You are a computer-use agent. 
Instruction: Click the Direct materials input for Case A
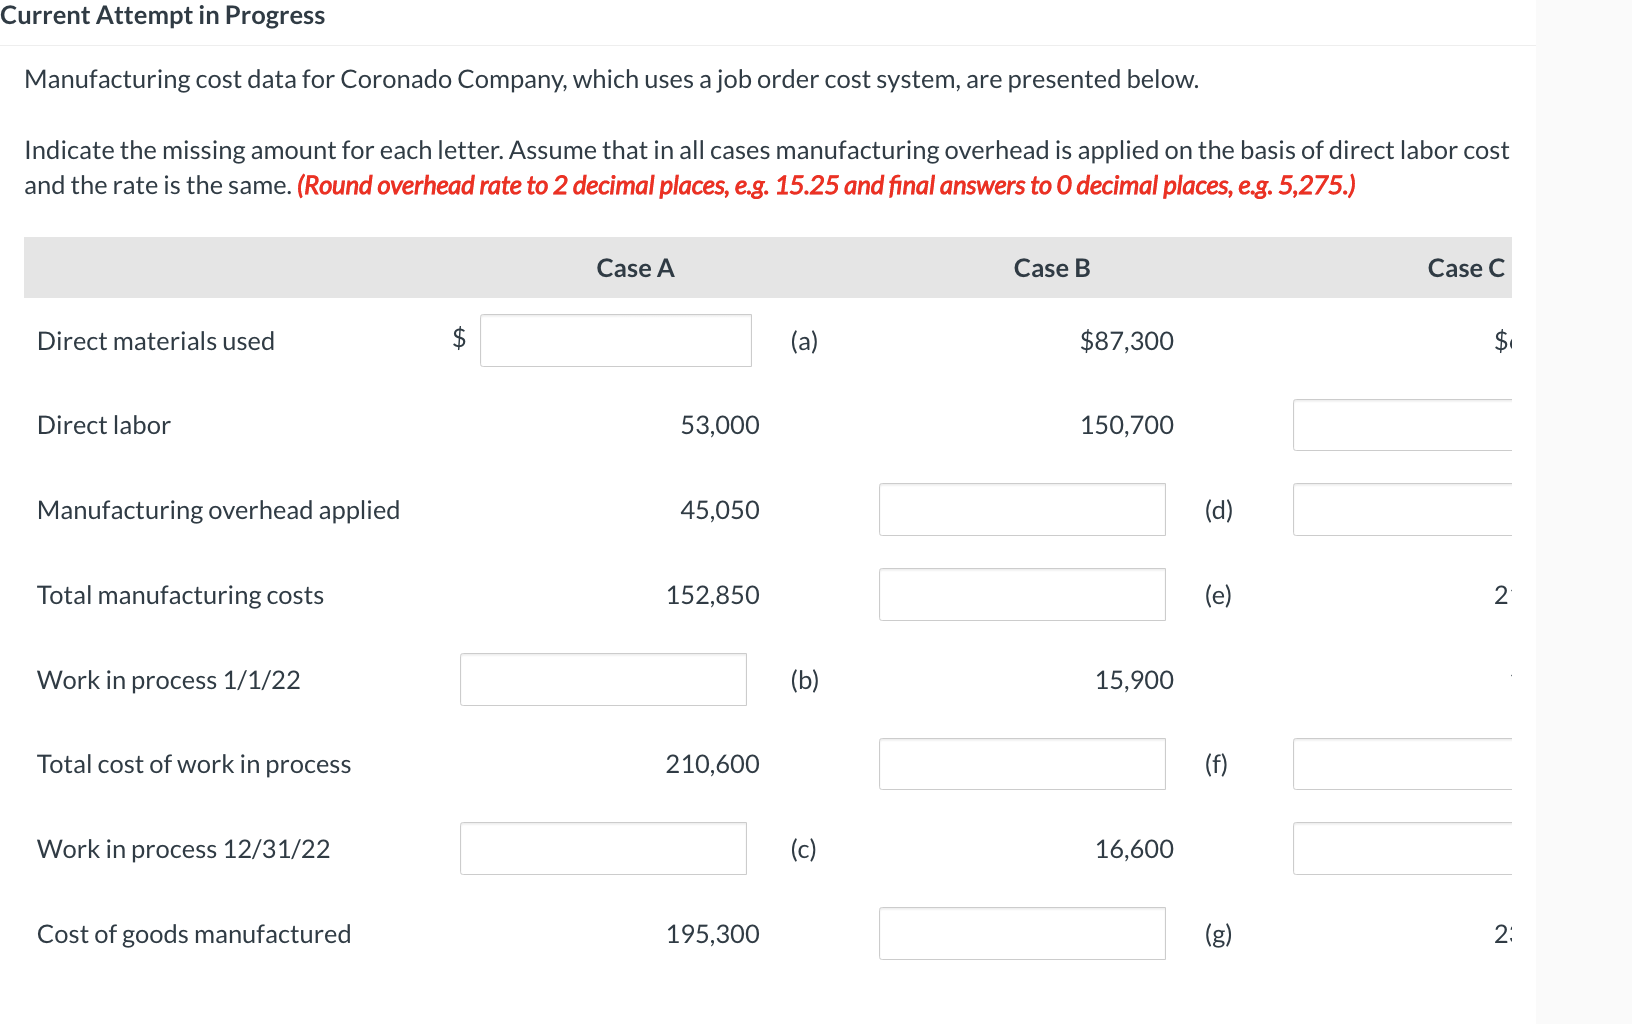pyautogui.click(x=615, y=340)
